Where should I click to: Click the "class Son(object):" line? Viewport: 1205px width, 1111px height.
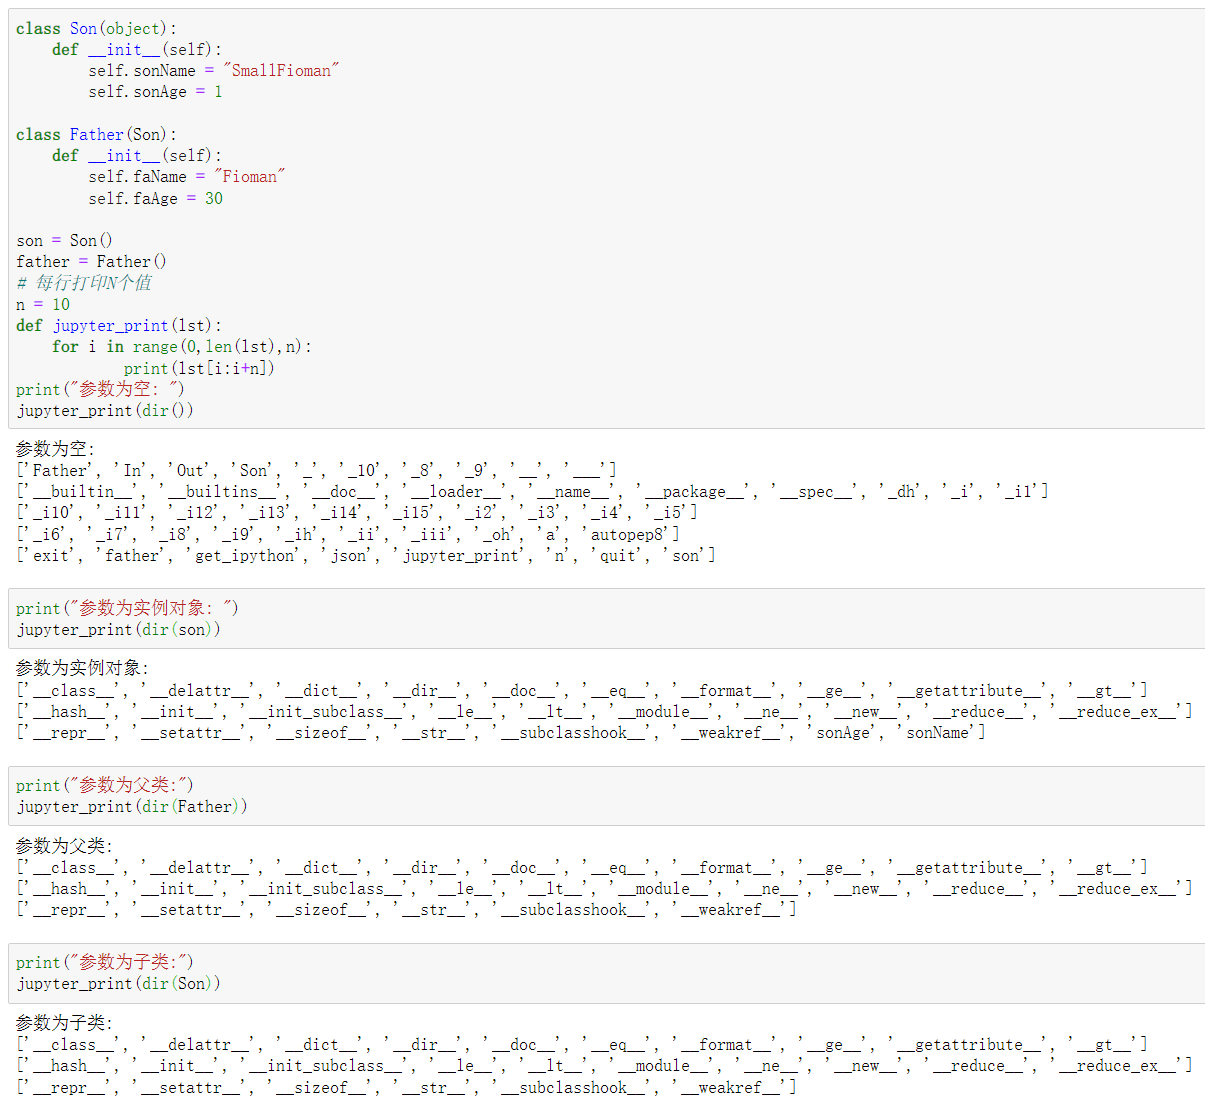pyautogui.click(x=96, y=28)
